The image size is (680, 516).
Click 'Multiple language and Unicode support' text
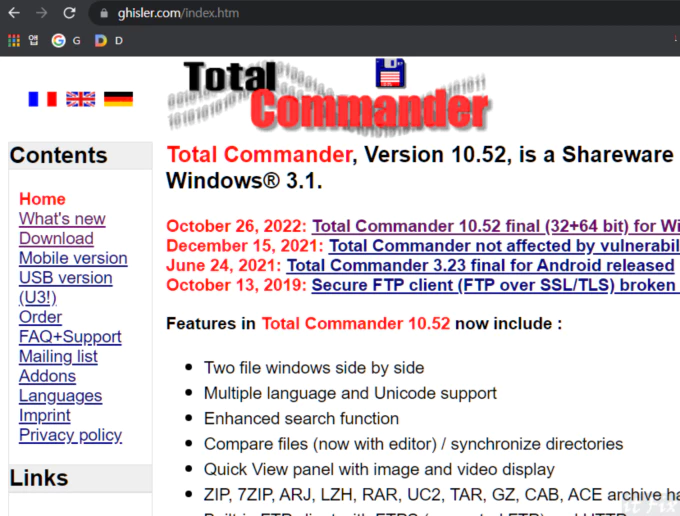(x=350, y=393)
